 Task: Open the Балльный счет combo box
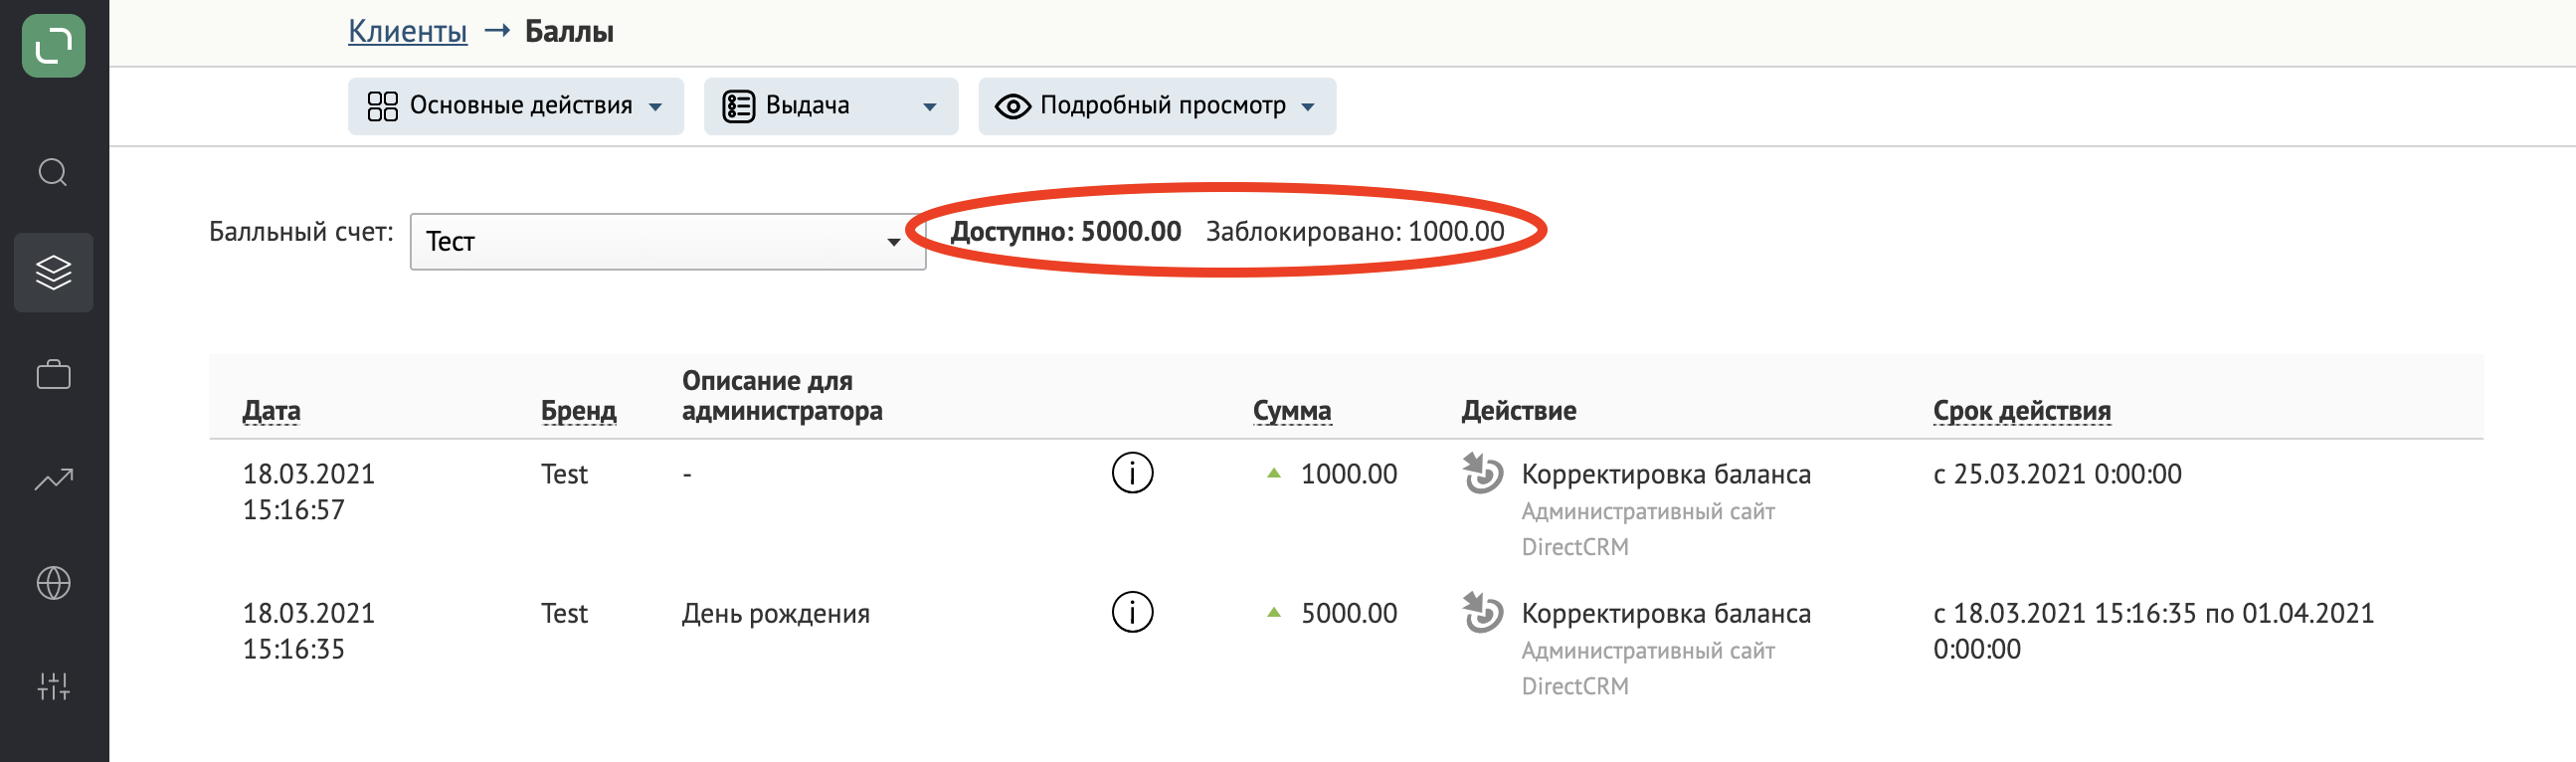[667, 241]
